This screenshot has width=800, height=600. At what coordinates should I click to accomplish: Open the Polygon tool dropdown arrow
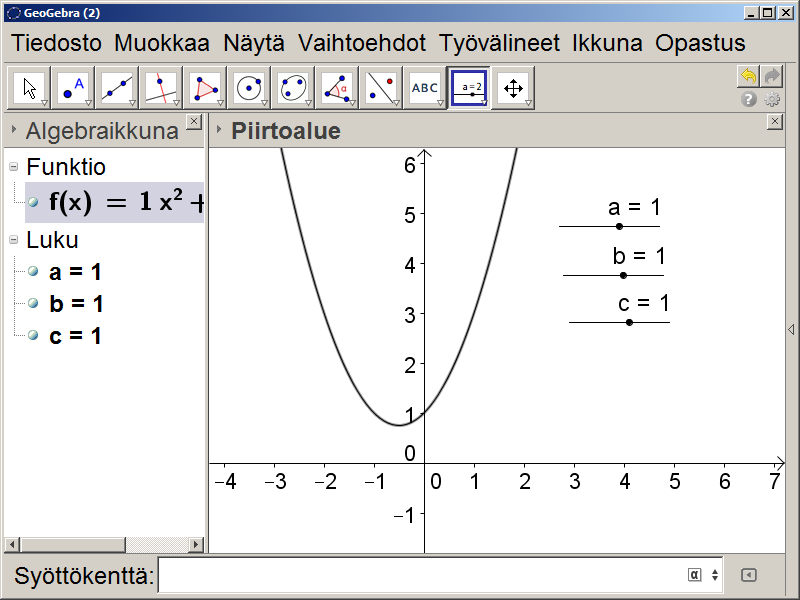pyautogui.click(x=220, y=103)
